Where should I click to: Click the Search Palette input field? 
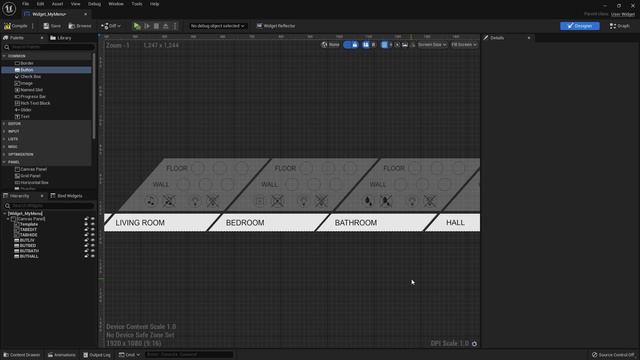click(x=49, y=47)
